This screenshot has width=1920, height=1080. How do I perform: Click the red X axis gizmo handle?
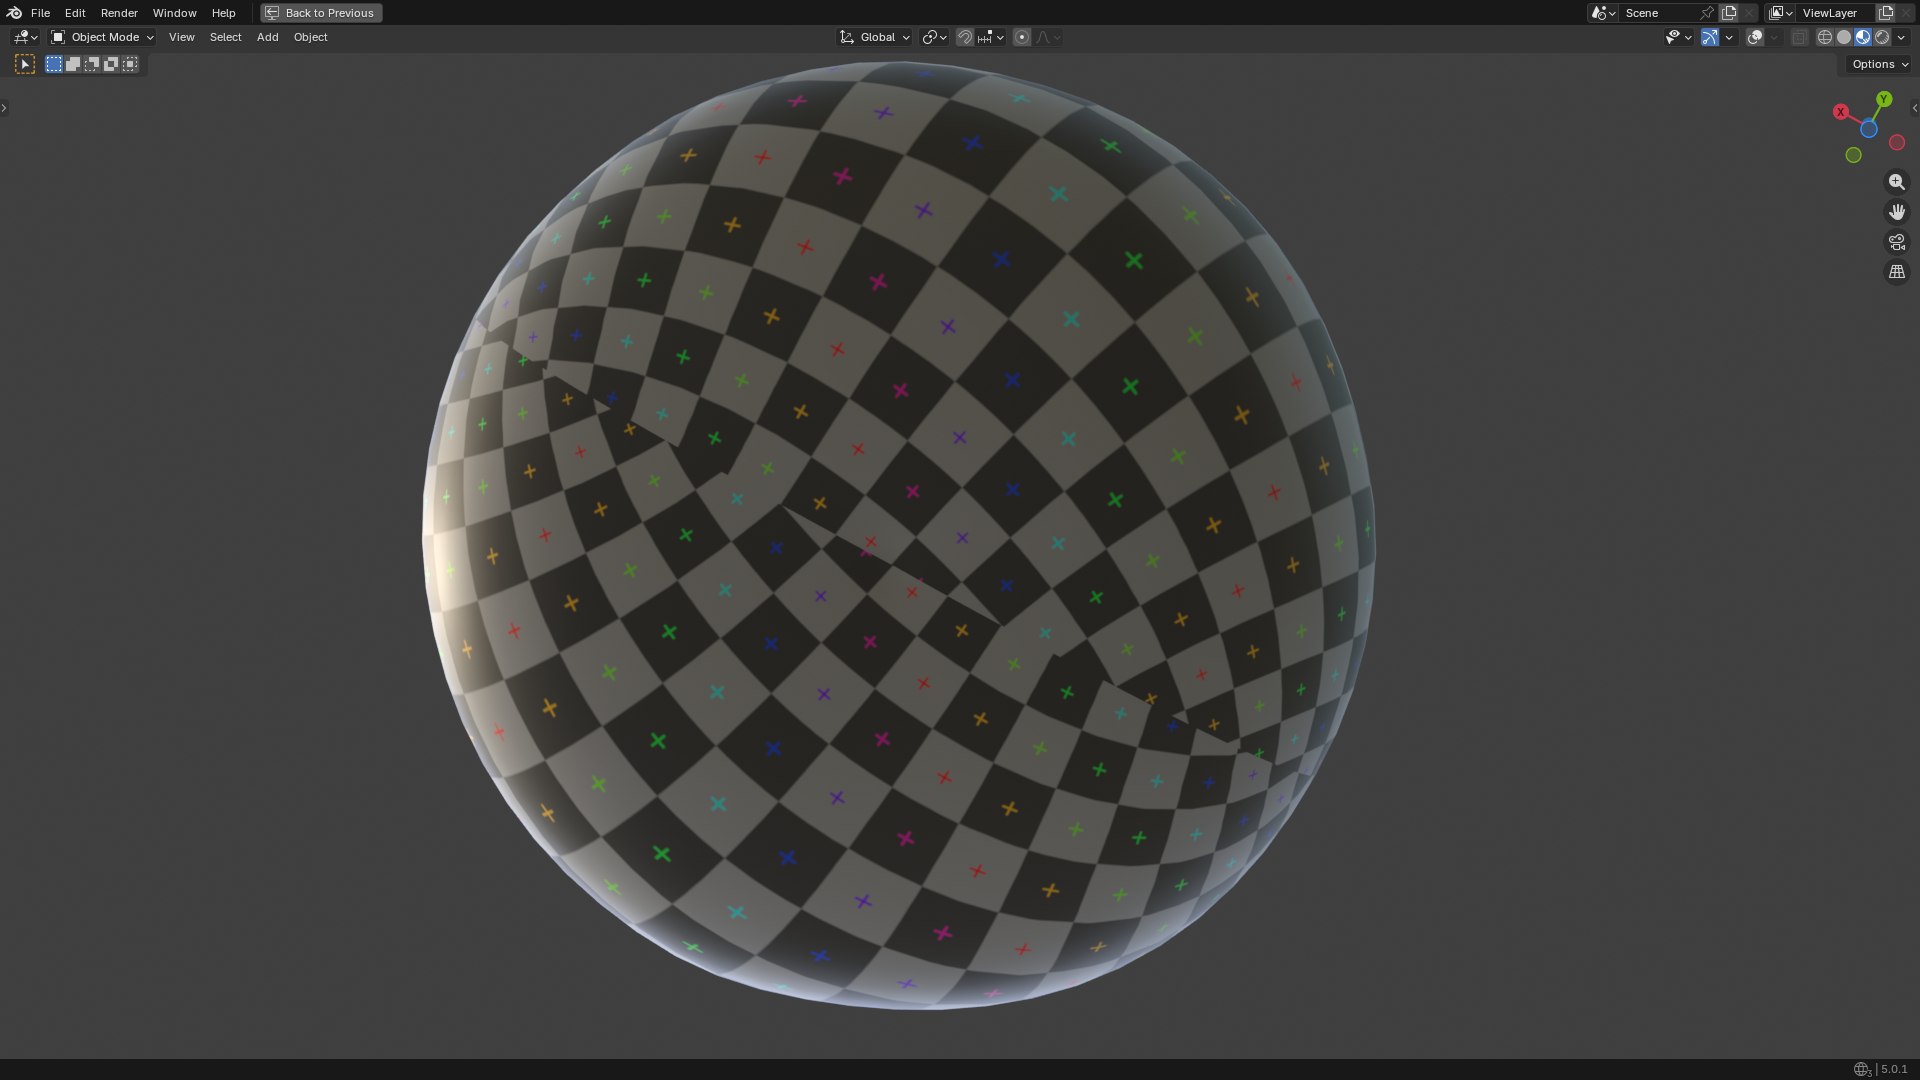pos(1840,112)
